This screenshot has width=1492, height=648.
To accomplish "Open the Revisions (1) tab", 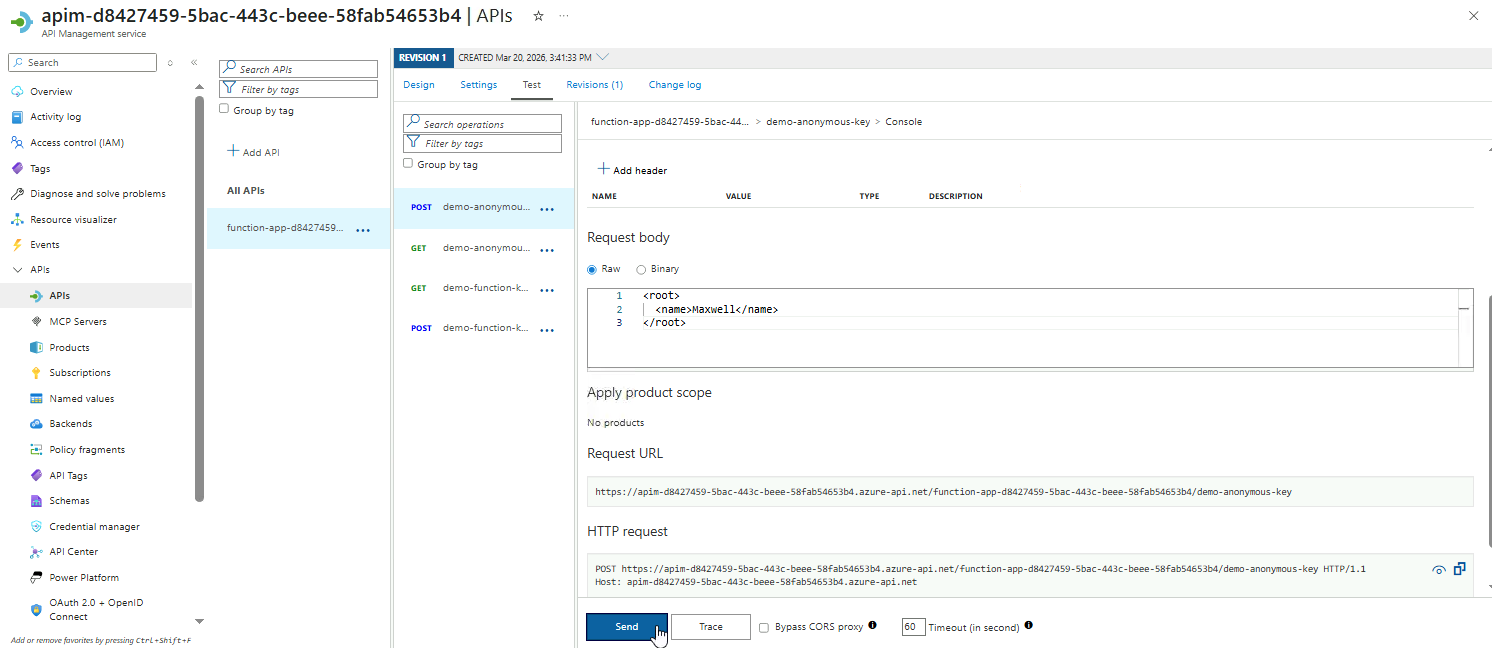I will tap(594, 85).
